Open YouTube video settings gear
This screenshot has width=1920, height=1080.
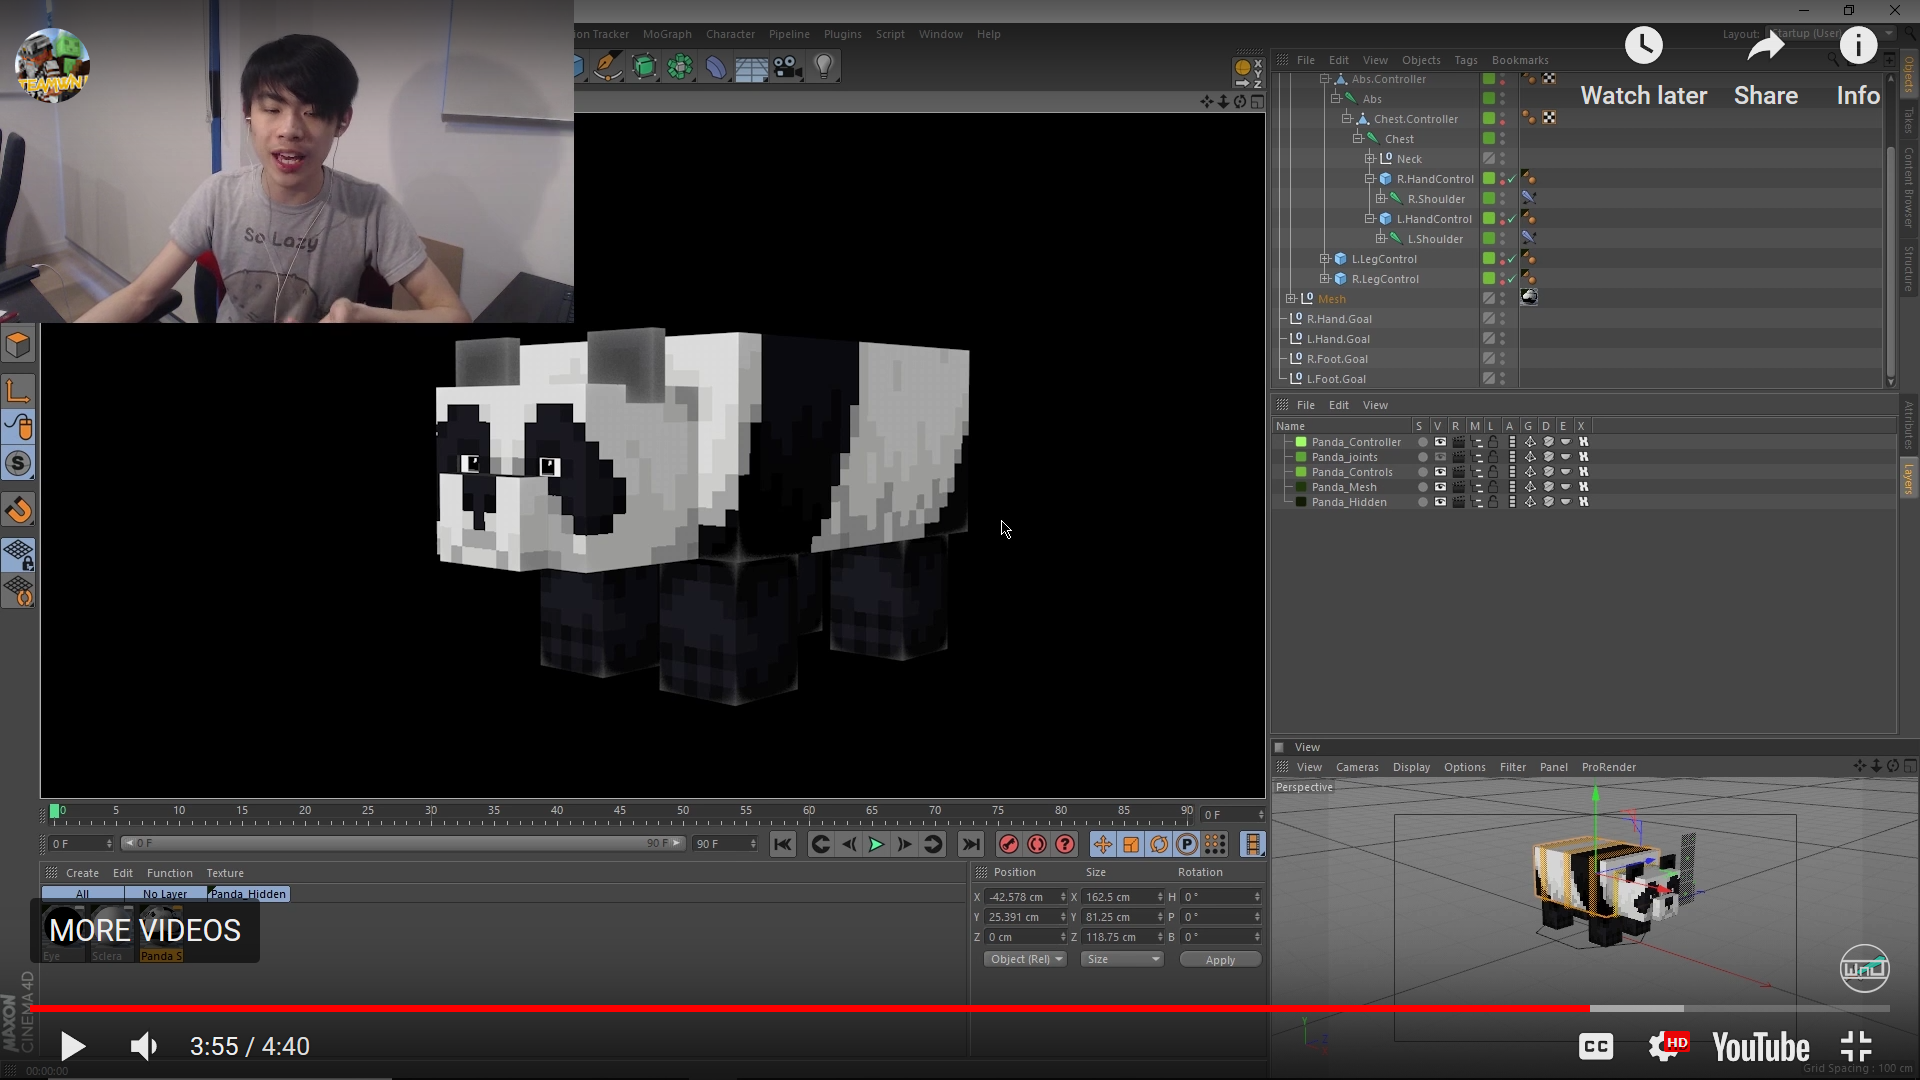pyautogui.click(x=1668, y=1046)
